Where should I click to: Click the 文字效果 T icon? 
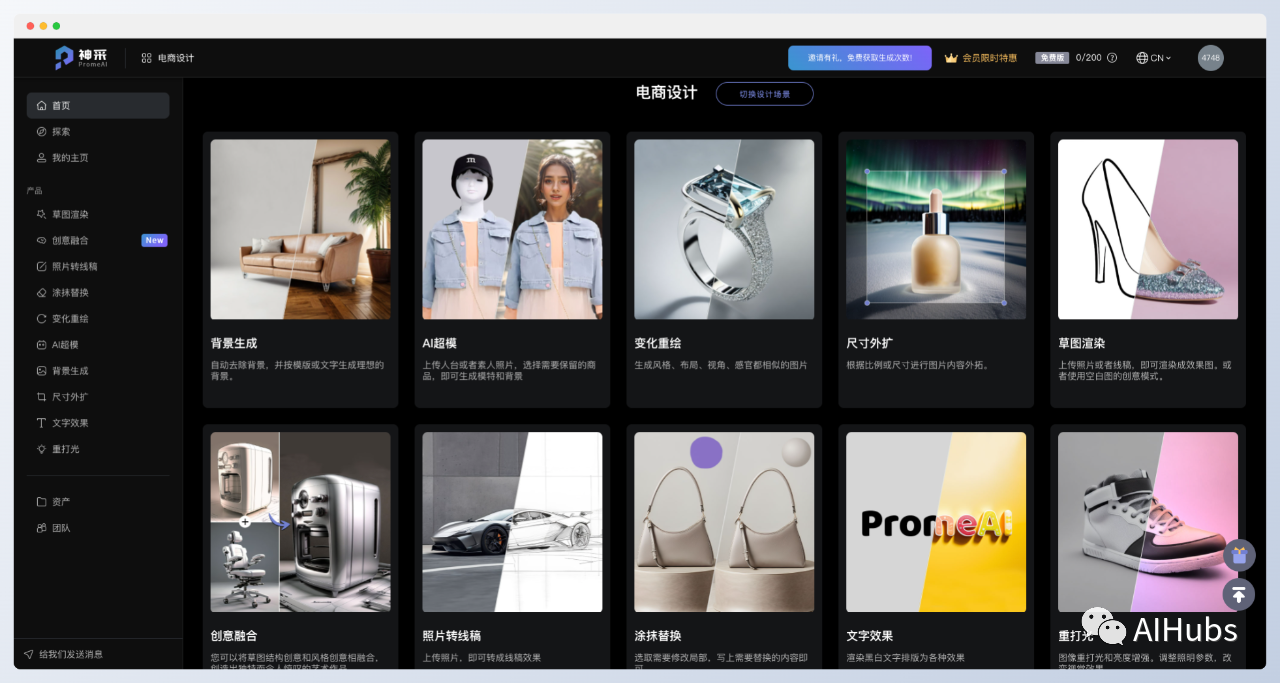tap(41, 423)
